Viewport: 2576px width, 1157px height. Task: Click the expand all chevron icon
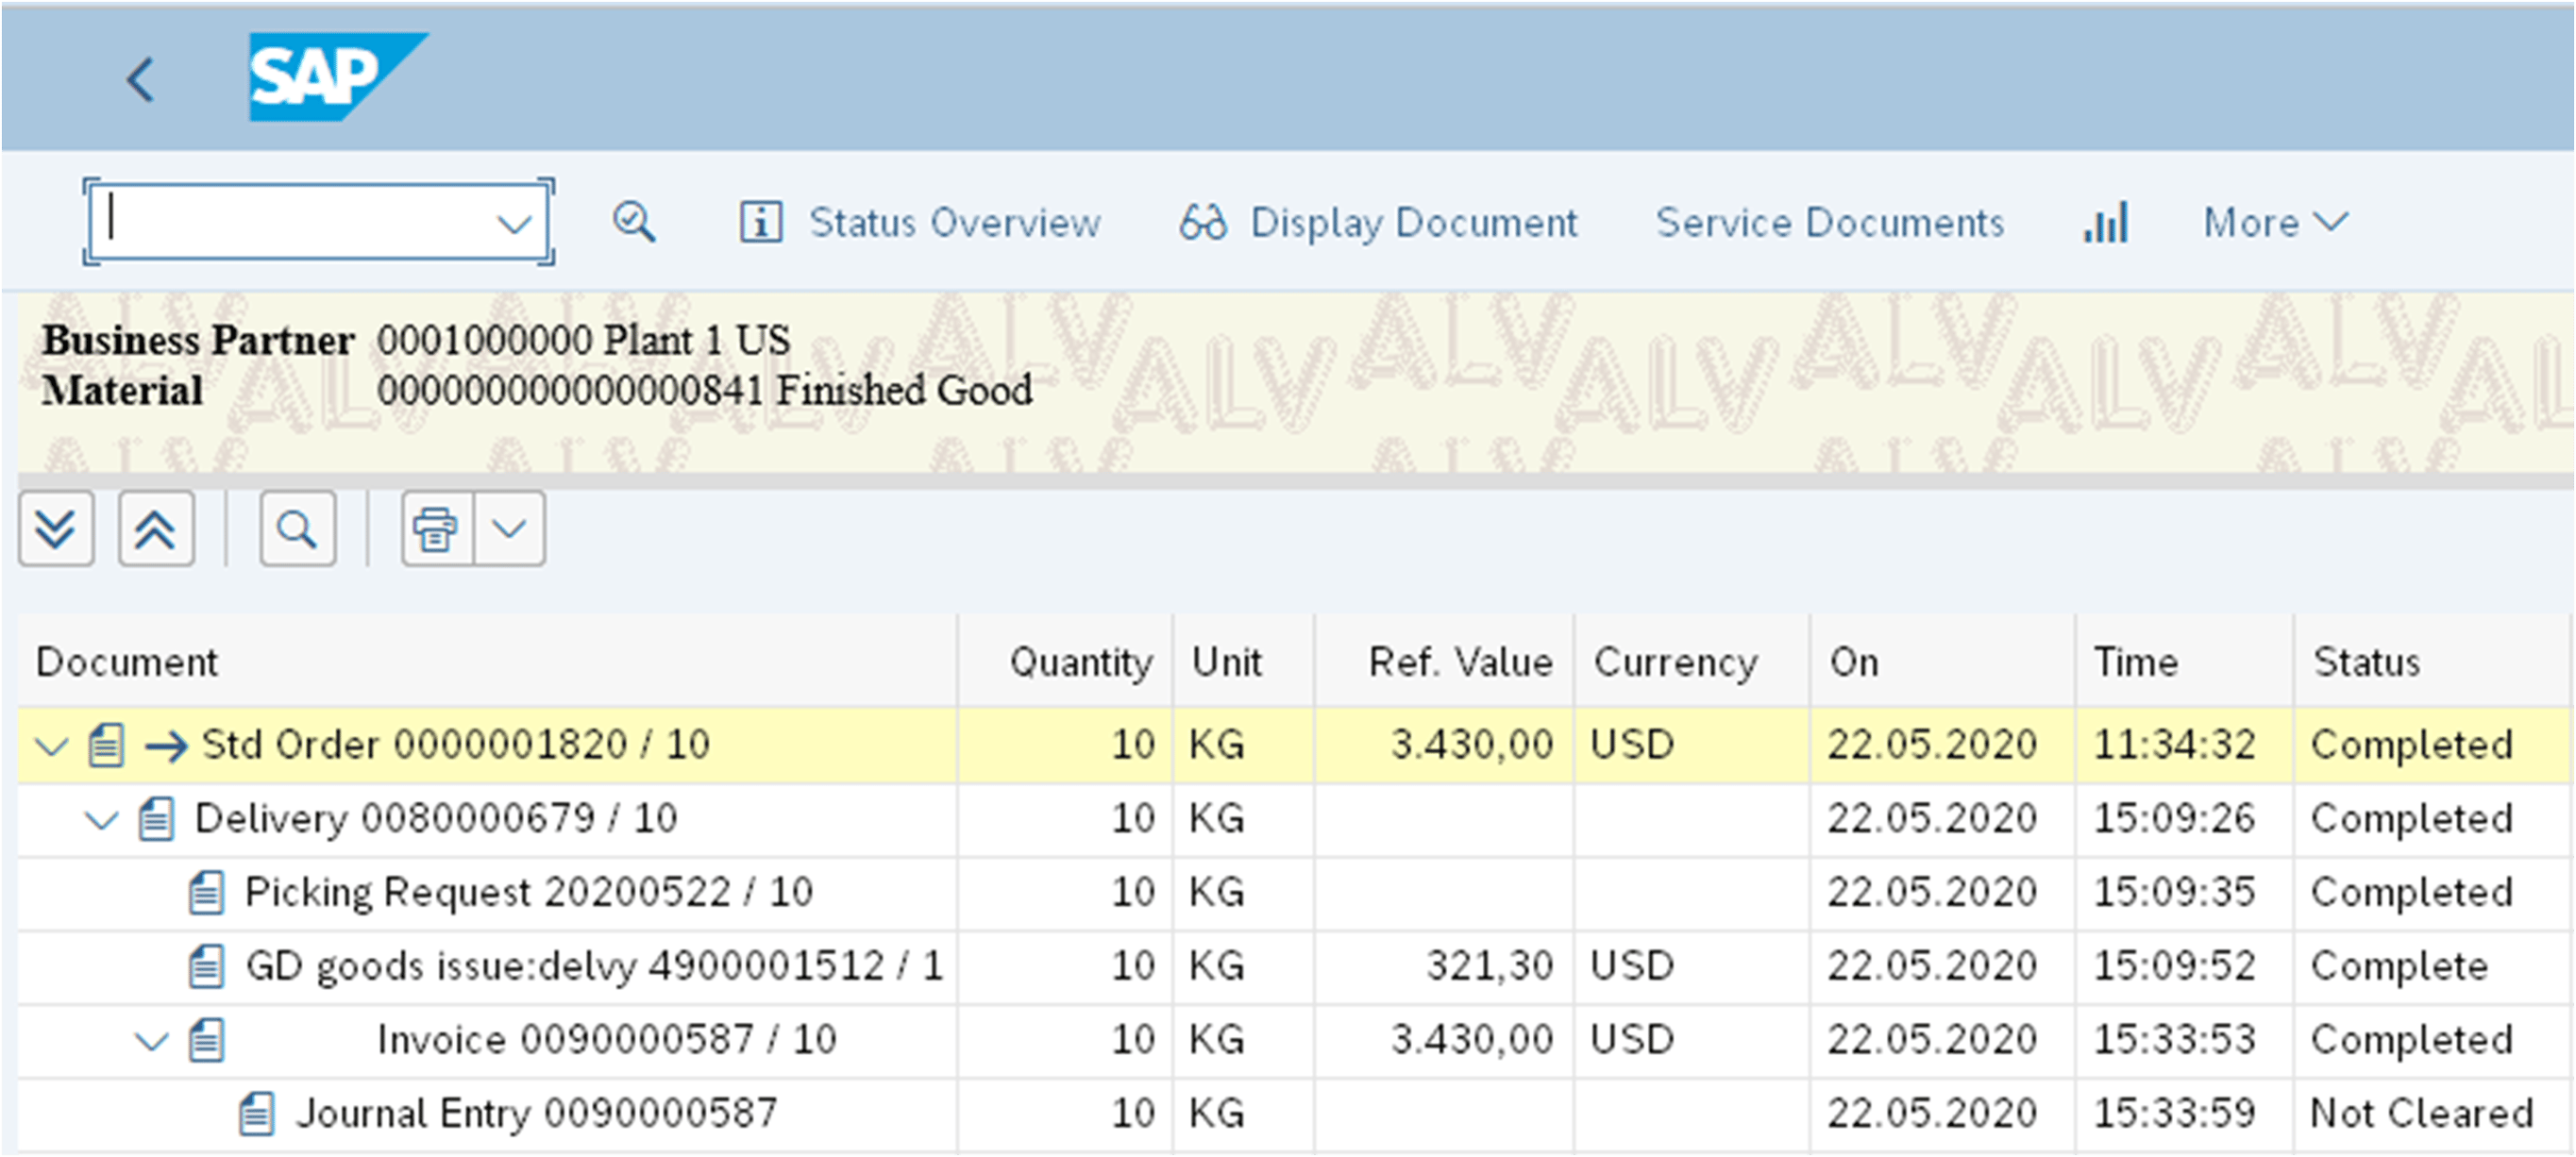56,528
